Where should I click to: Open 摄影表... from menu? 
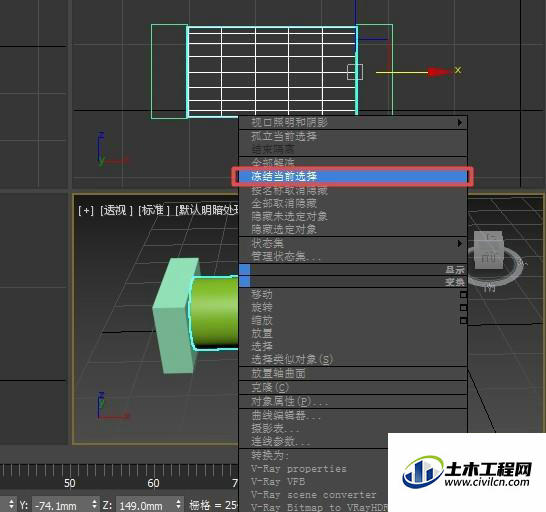(x=353, y=428)
